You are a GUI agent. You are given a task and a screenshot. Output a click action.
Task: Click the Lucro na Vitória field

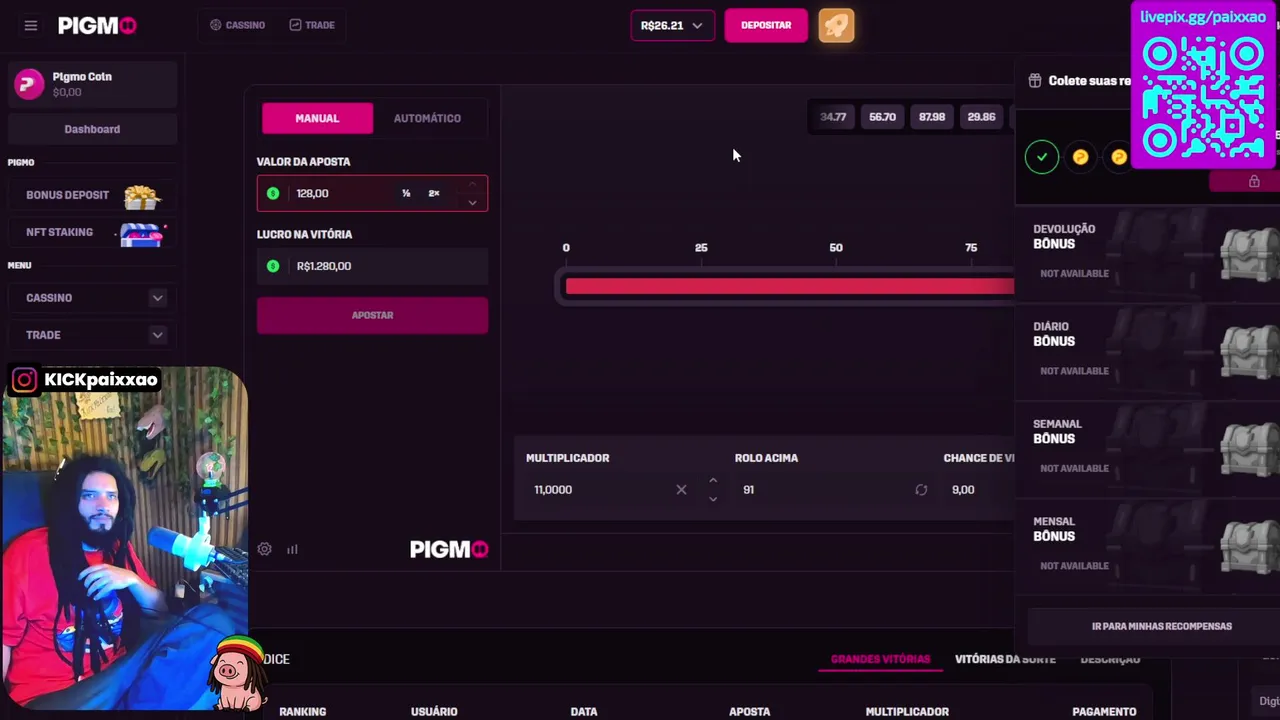(x=372, y=266)
